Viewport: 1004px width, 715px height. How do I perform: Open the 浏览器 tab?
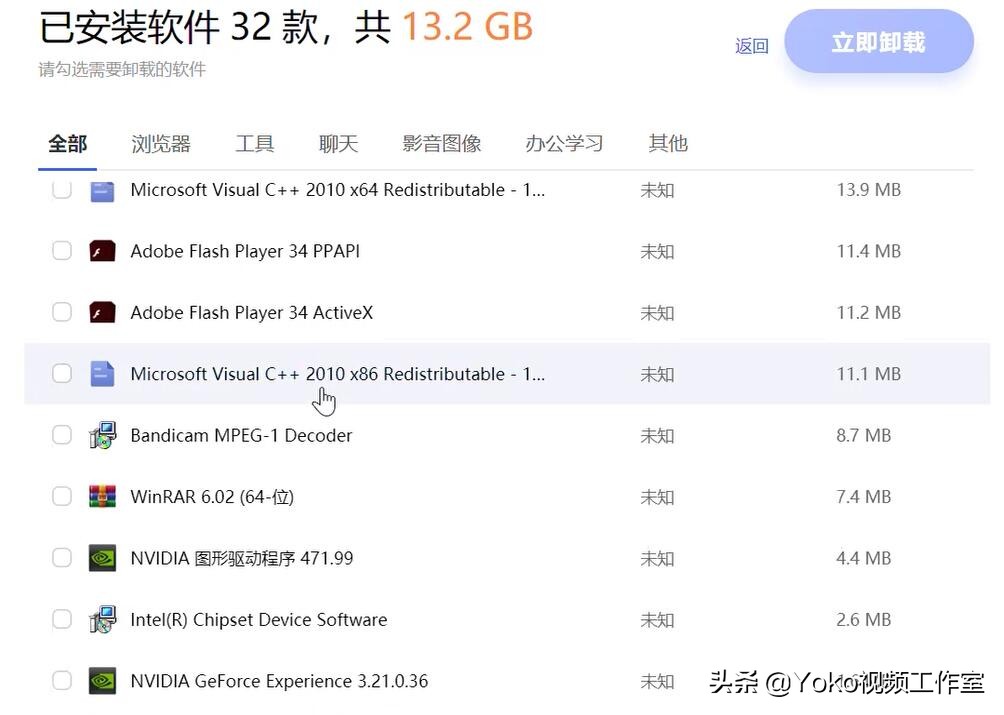161,143
